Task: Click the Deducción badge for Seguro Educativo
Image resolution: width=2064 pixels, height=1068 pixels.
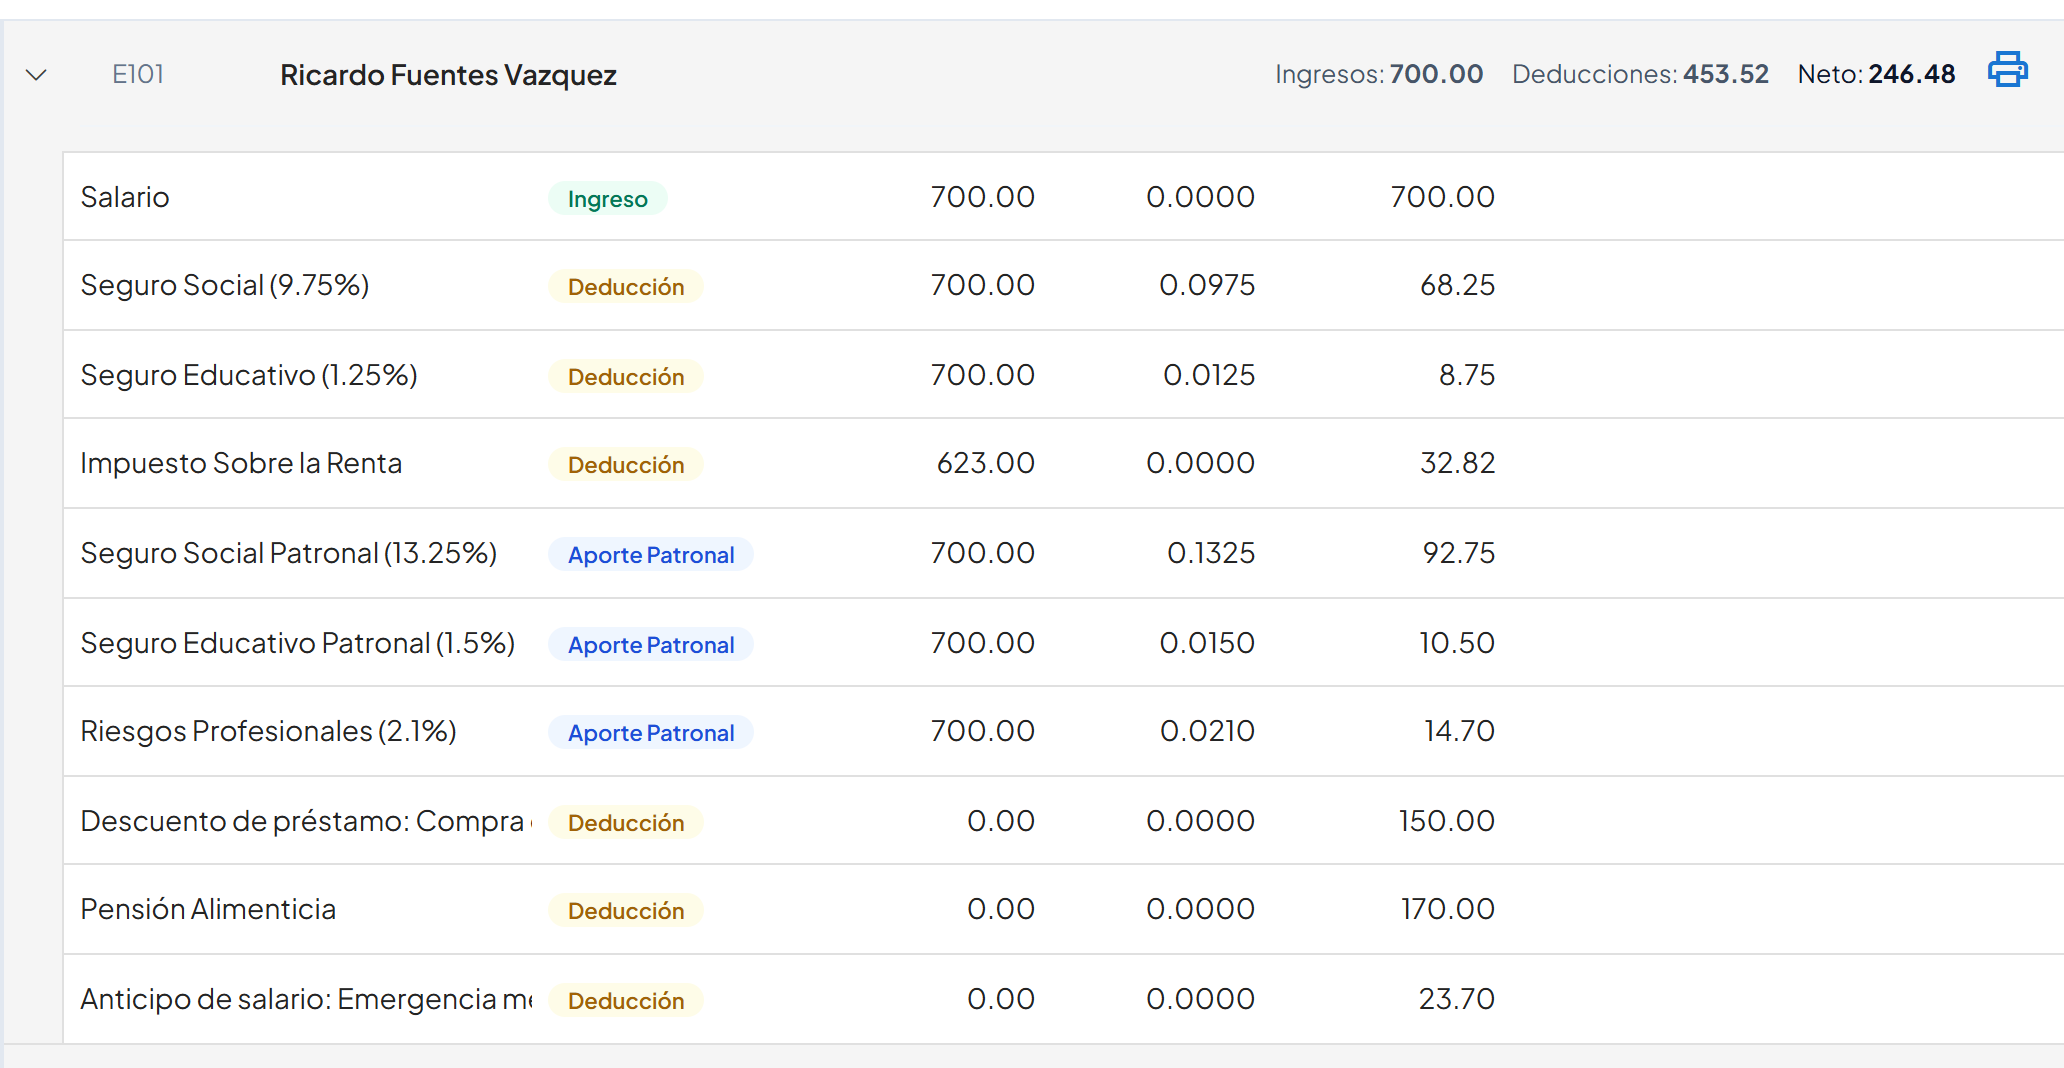Action: click(626, 377)
